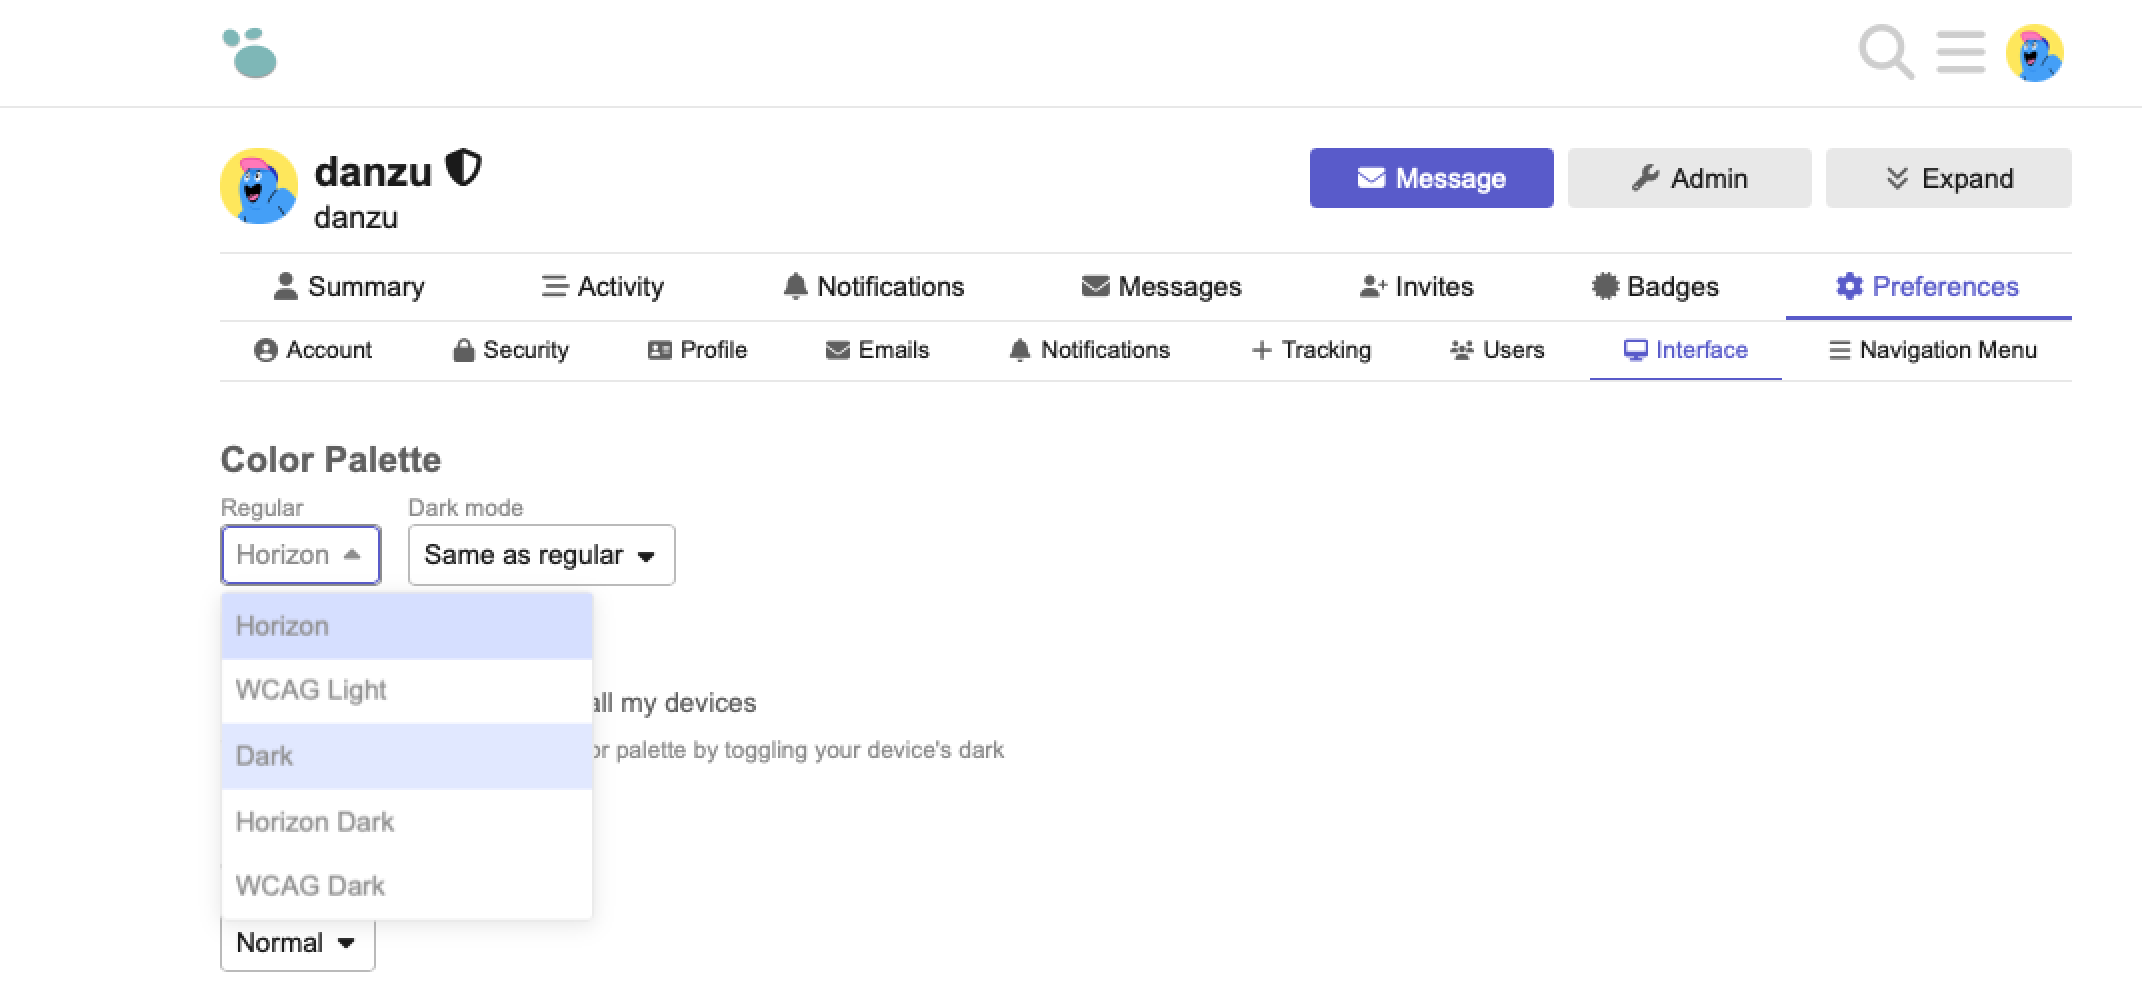Open the Security preferences section

(511, 350)
